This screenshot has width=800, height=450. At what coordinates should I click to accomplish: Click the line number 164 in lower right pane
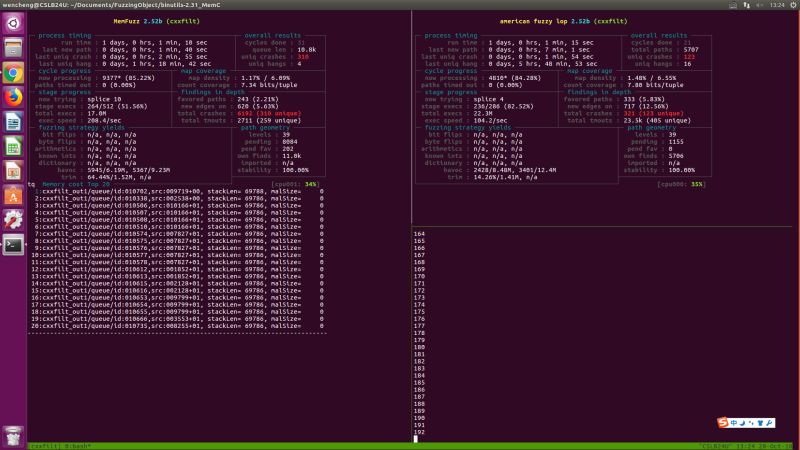[419, 234]
